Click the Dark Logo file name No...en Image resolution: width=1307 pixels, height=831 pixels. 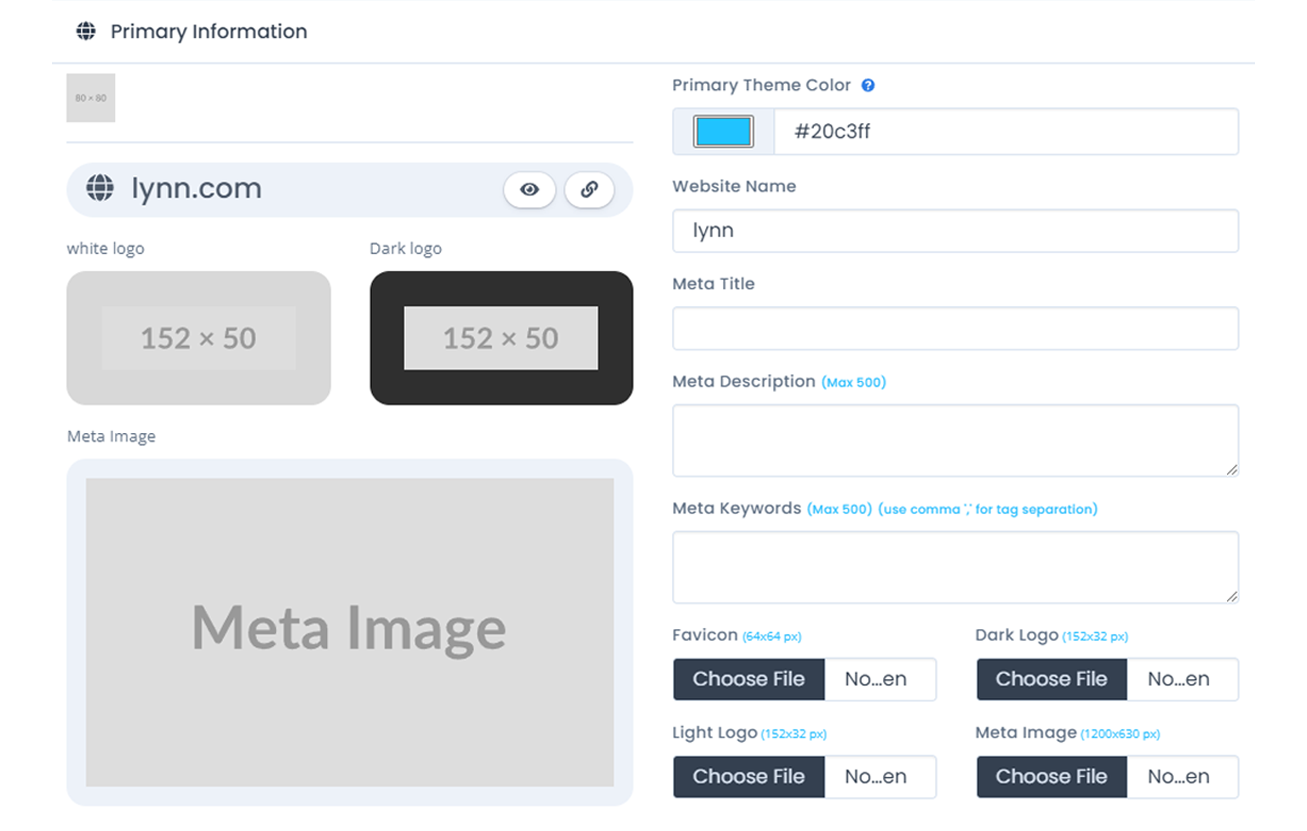click(x=1179, y=679)
